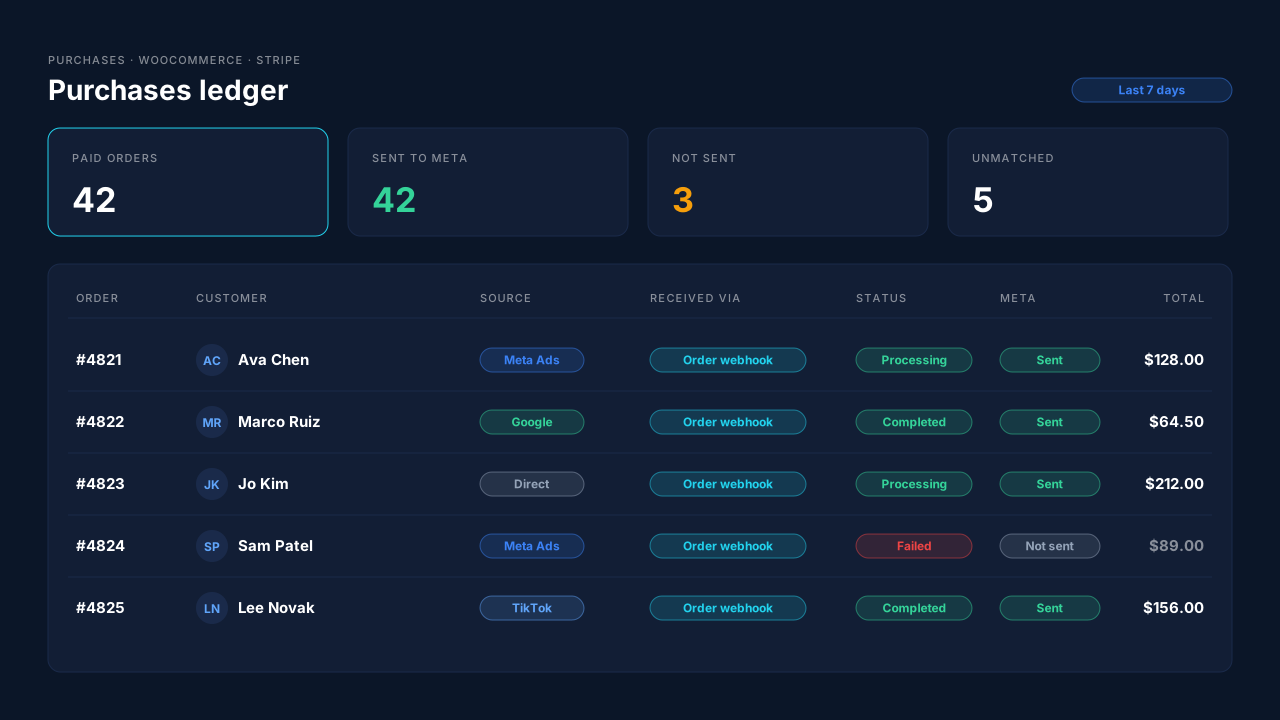Click Processing status for order #4821

914,360
